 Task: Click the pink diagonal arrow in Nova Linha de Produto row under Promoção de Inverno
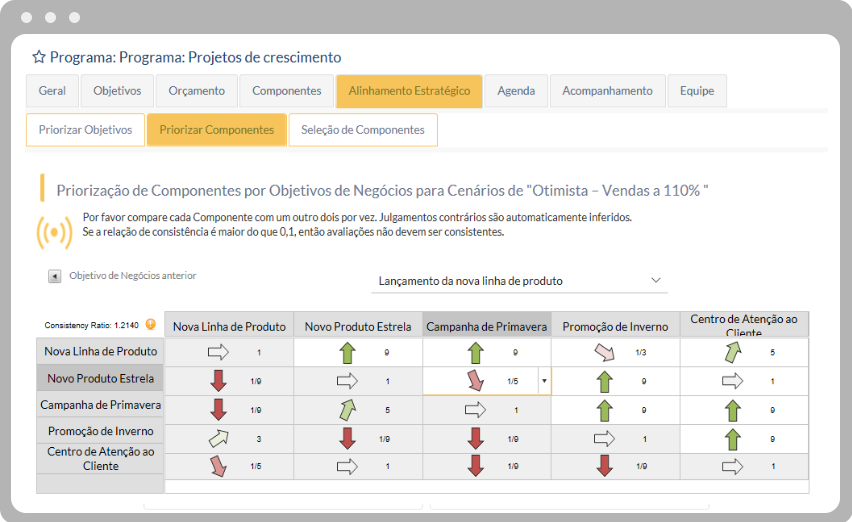pos(604,352)
